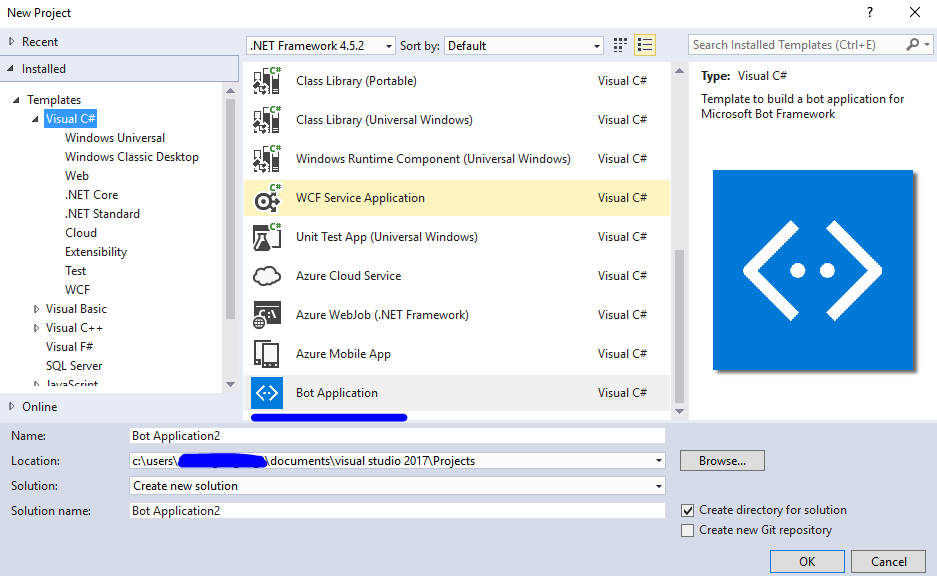
Task: Select the Extensibility category
Action: pos(96,252)
